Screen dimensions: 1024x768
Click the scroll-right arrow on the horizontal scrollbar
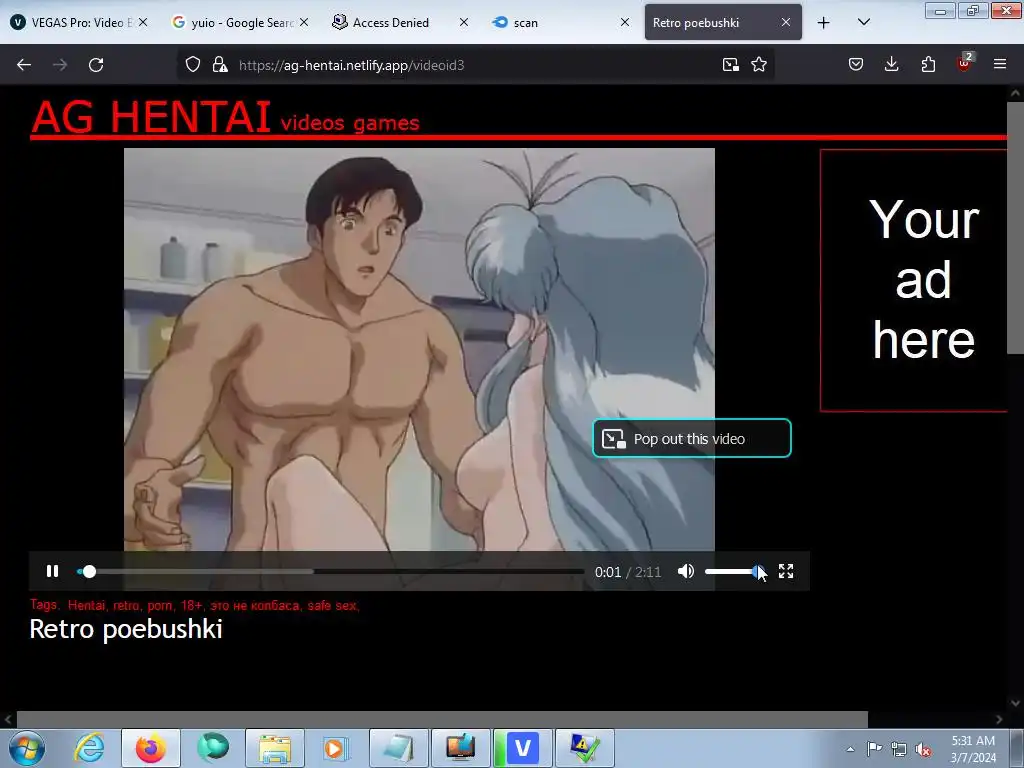coord(999,719)
